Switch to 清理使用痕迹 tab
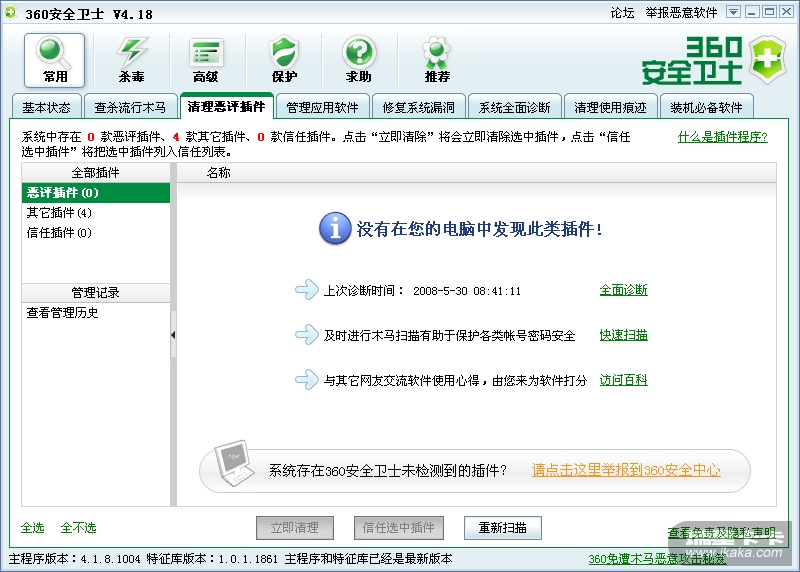 [x=610, y=107]
